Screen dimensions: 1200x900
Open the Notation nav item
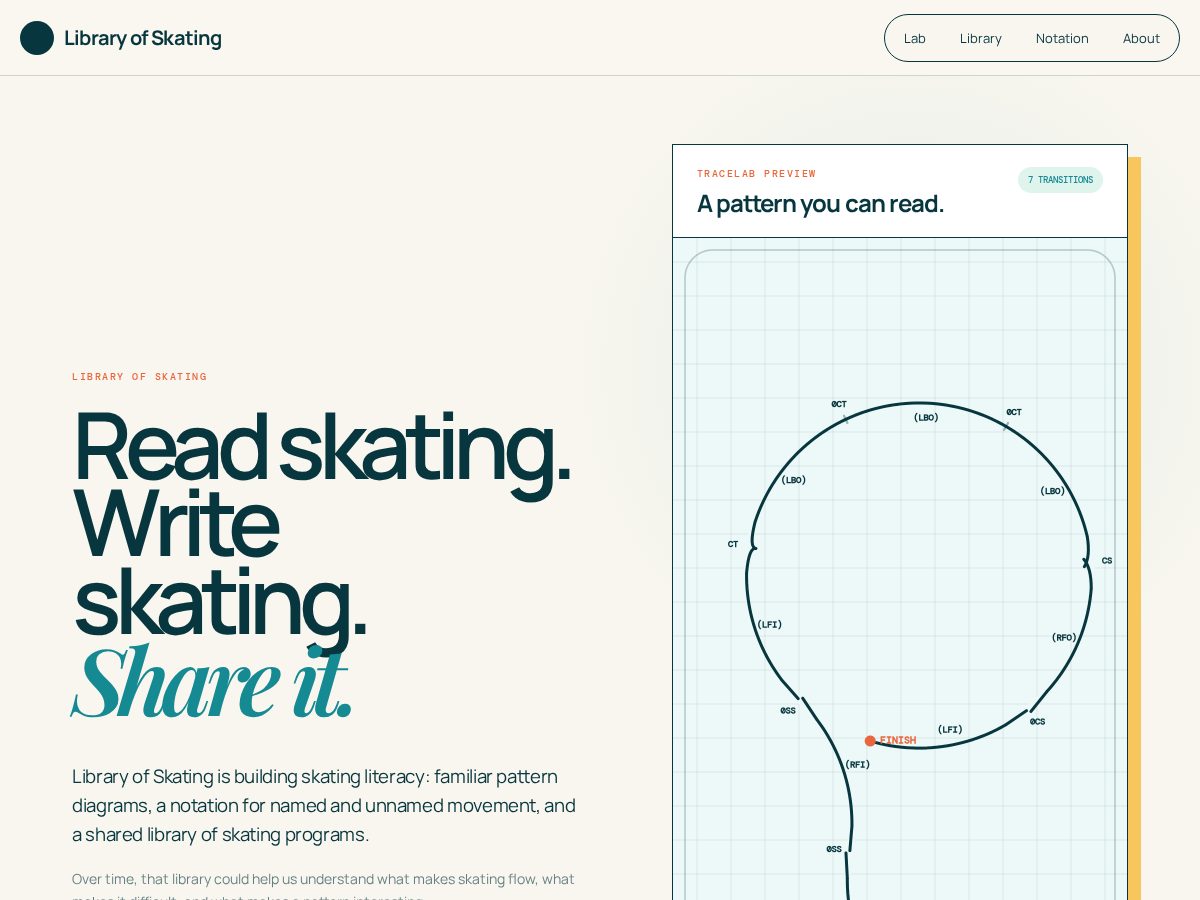coord(1062,38)
